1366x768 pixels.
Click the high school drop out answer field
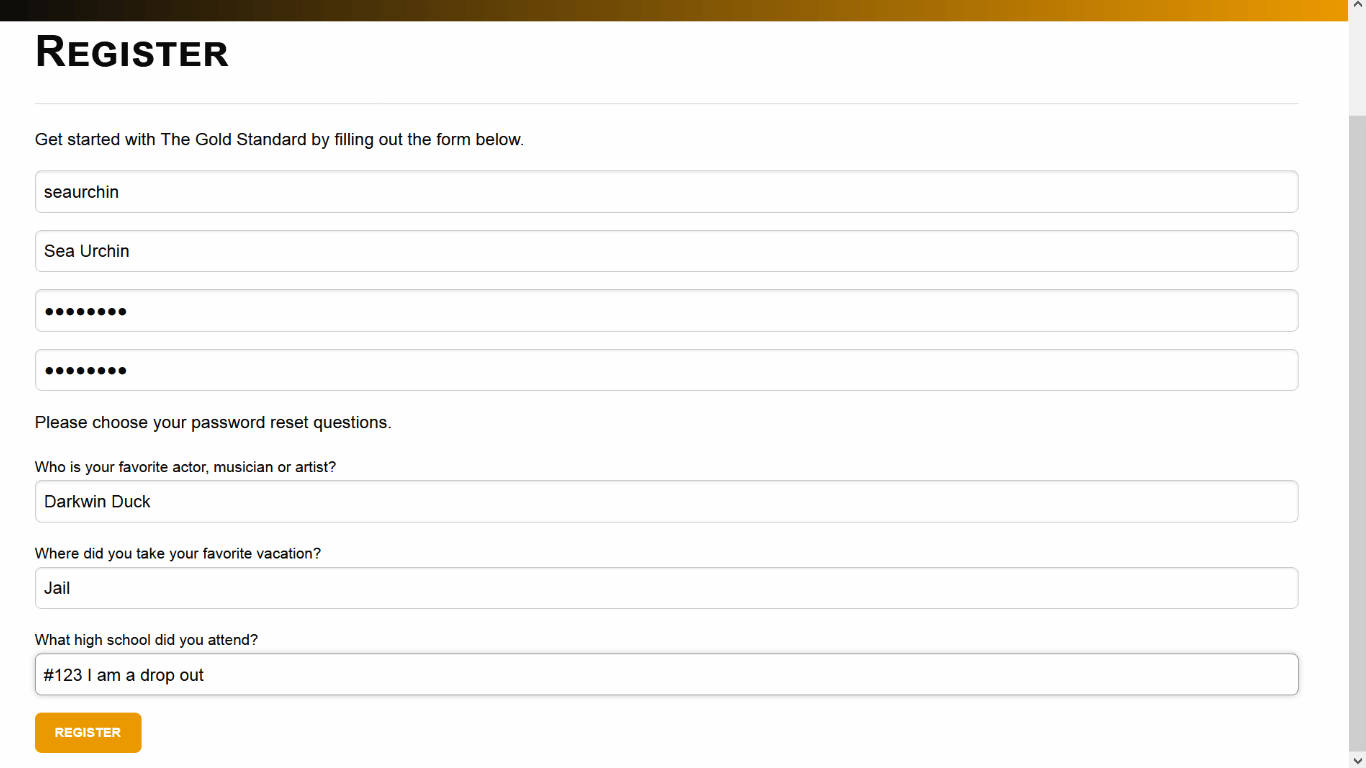[666, 675]
